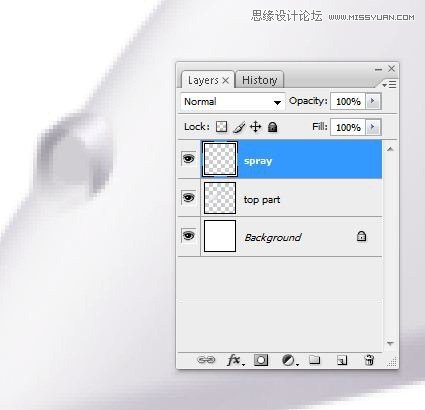
Task: Create new fill or adjustment layer
Action: point(289,360)
